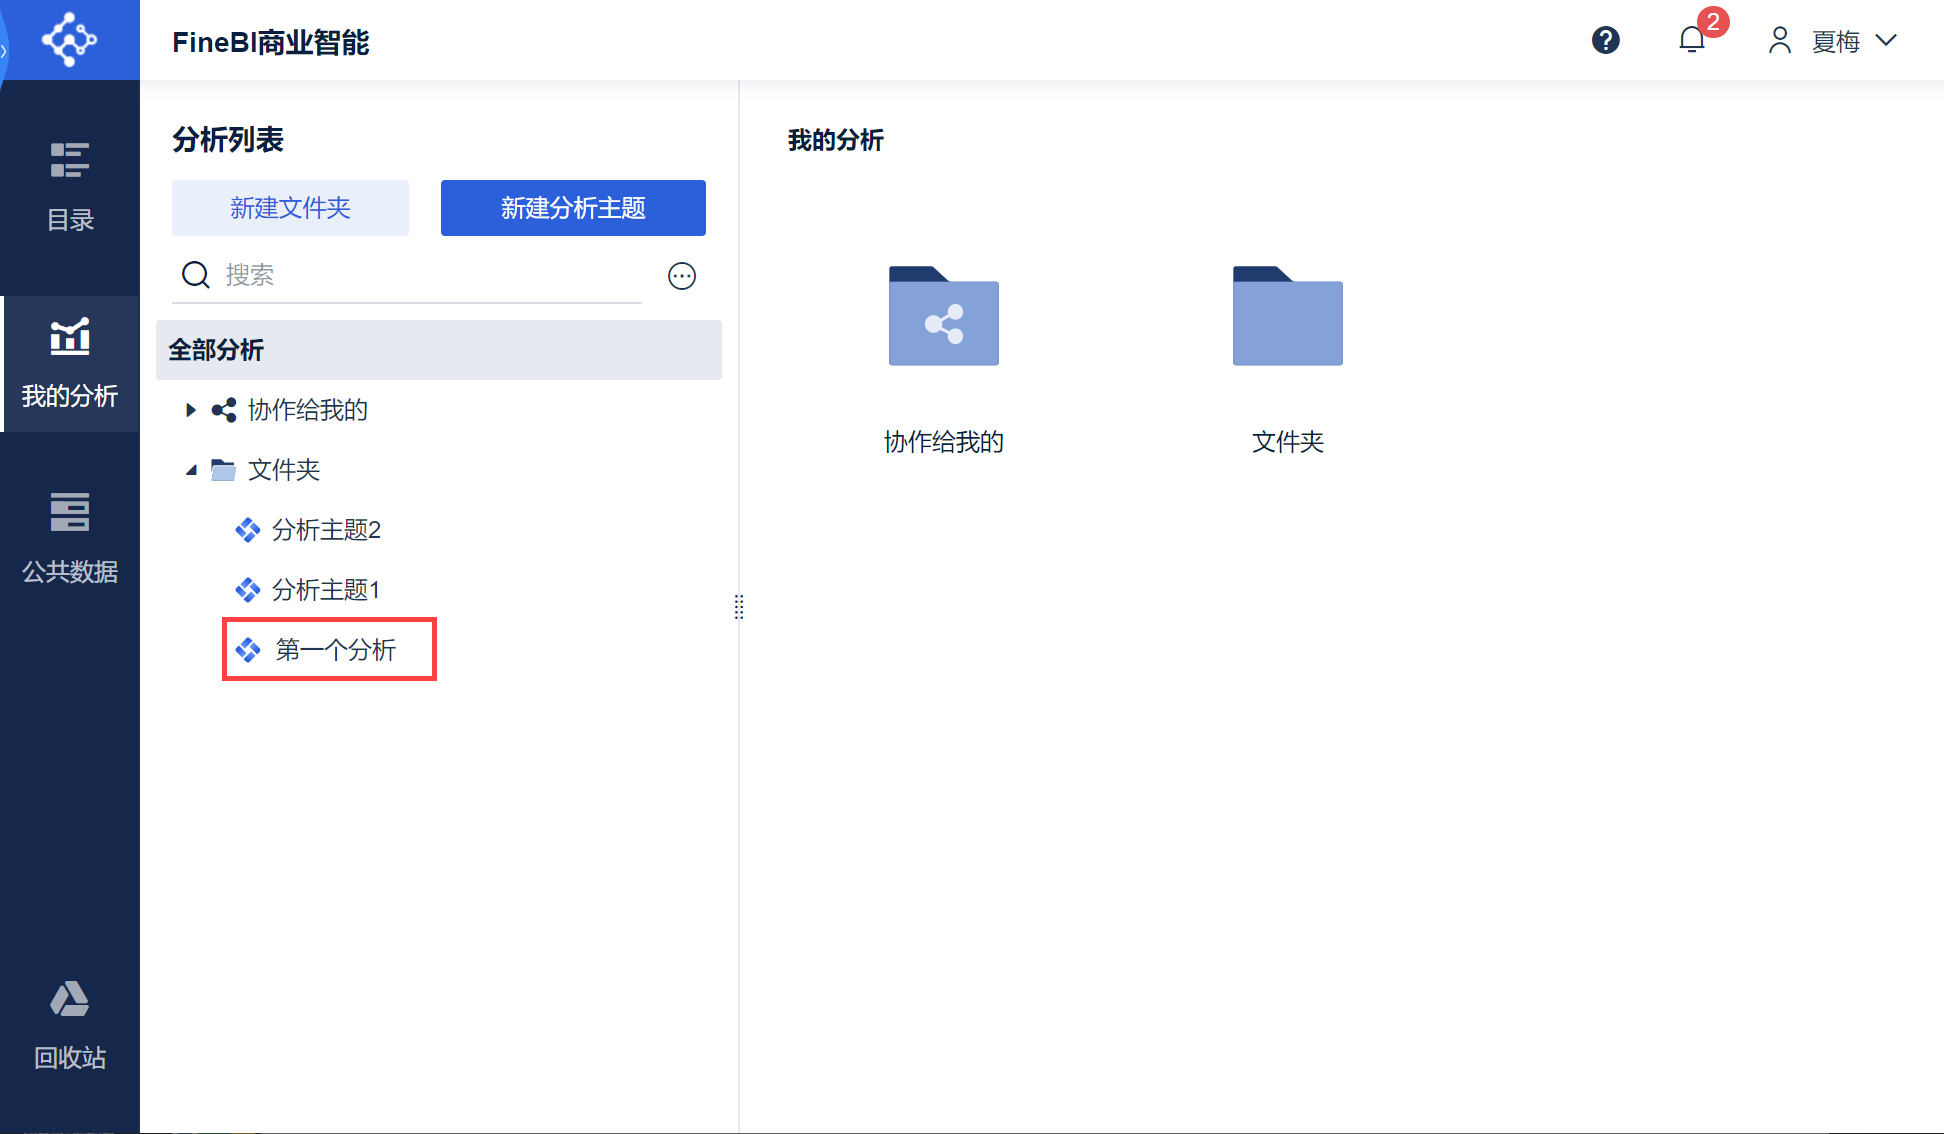Expand the 协作给我的 tree node
The image size is (1944, 1134).
click(191, 410)
